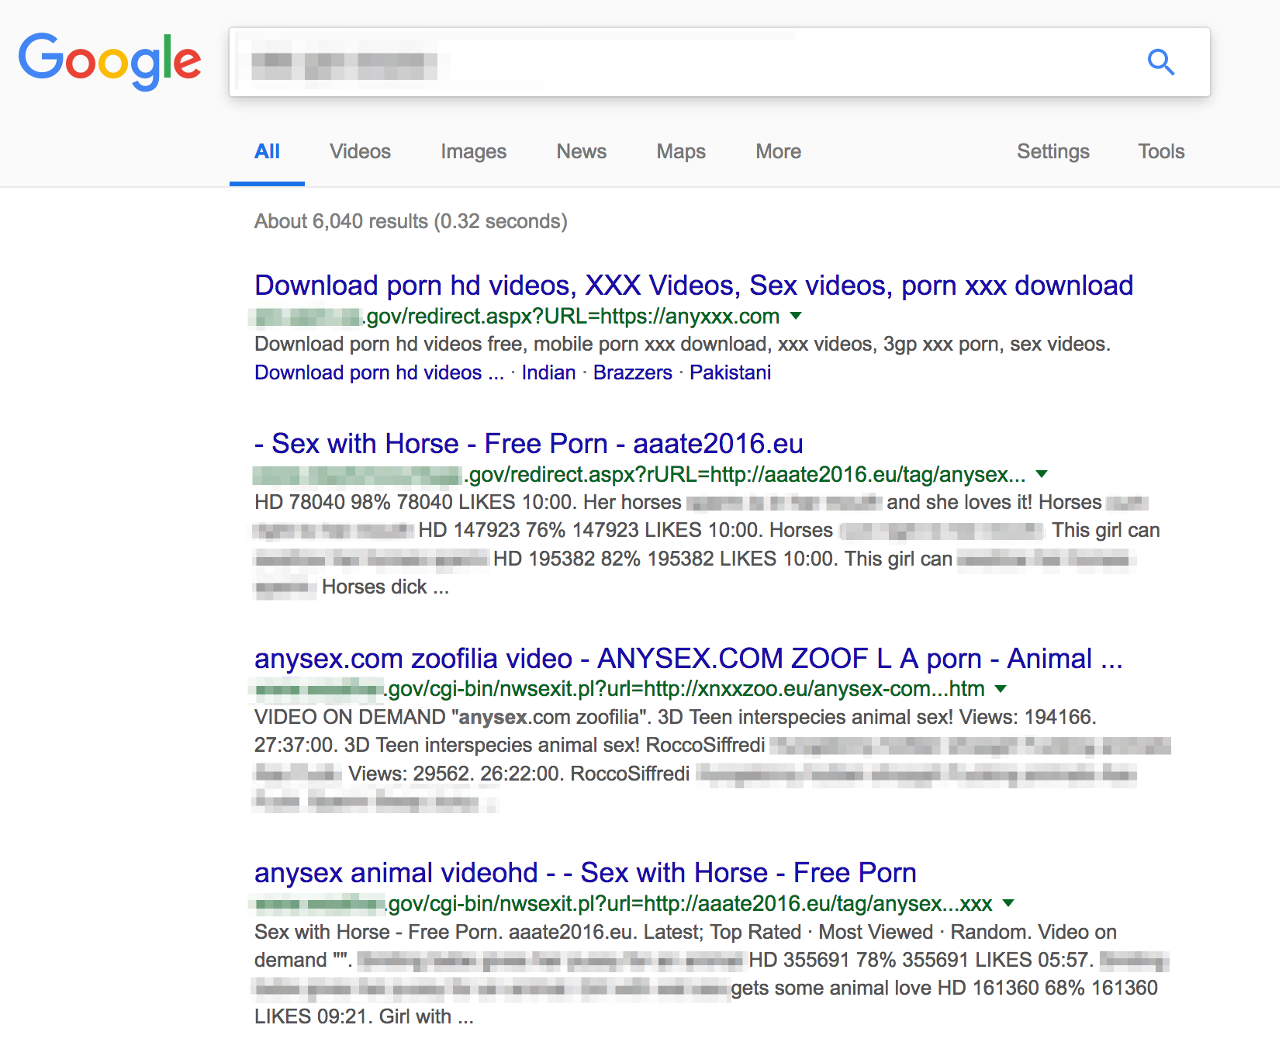Expand the dropdown arrow beside the anyxxx.com URL
Screen dimensions: 1280x1060
[x=796, y=316]
